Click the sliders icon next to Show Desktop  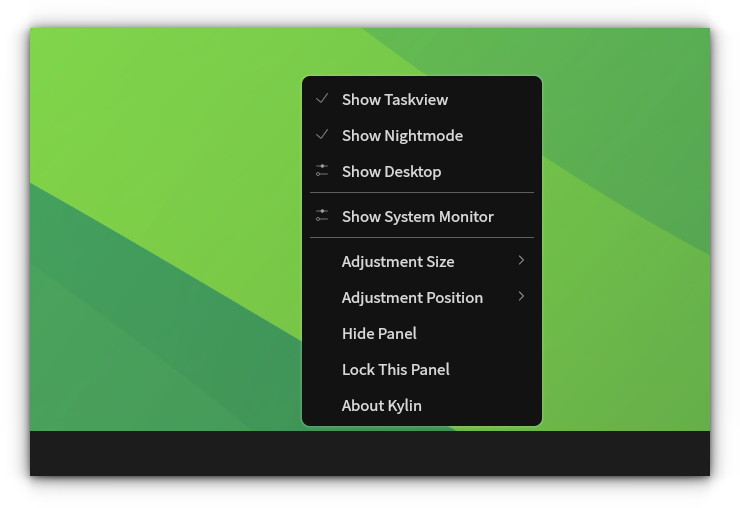(x=322, y=171)
